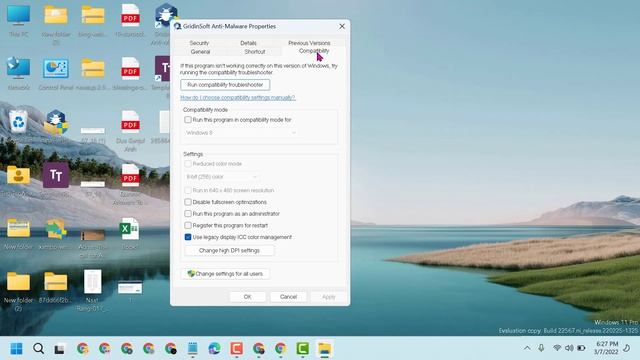Open the Windows Start menu
This screenshot has height=360, width=640.
[x=17, y=349]
